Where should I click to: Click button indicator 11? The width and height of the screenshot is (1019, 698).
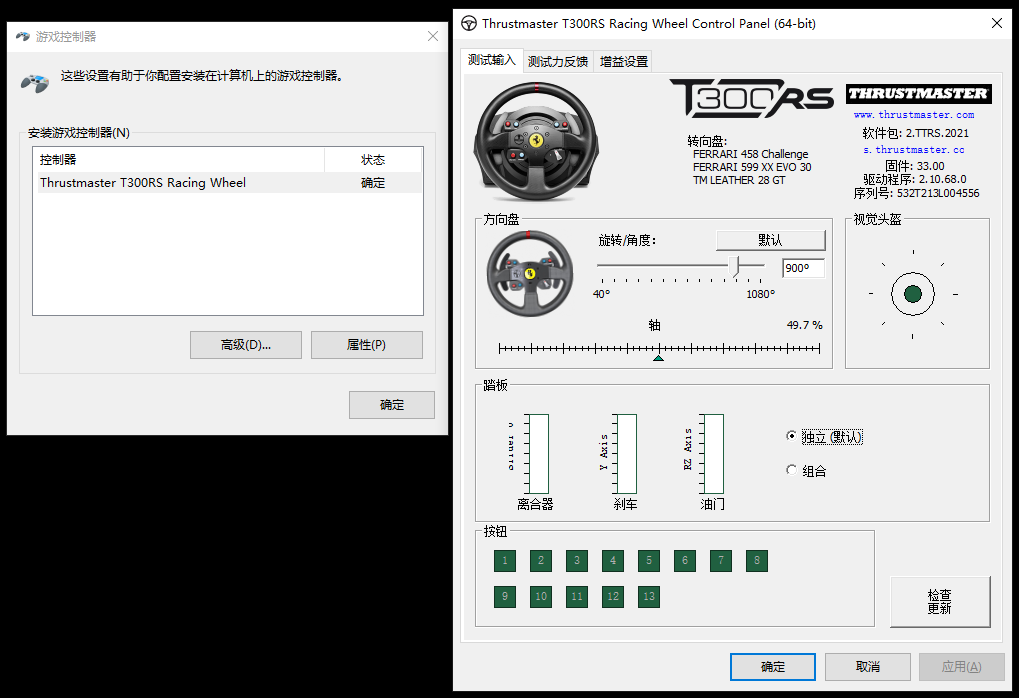point(577,597)
